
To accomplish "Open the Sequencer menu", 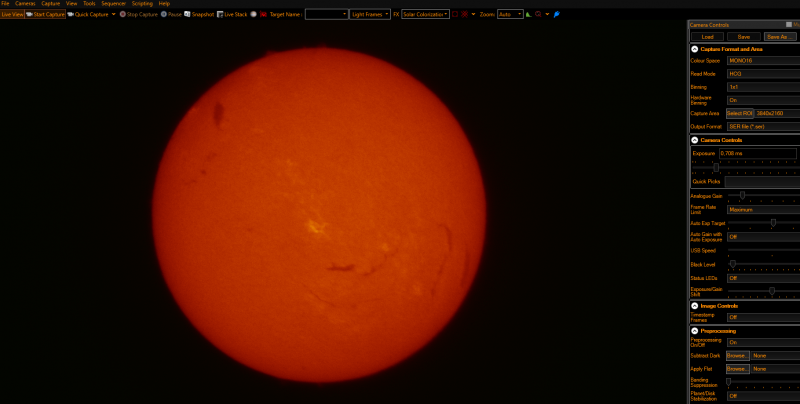I will 113,3.
